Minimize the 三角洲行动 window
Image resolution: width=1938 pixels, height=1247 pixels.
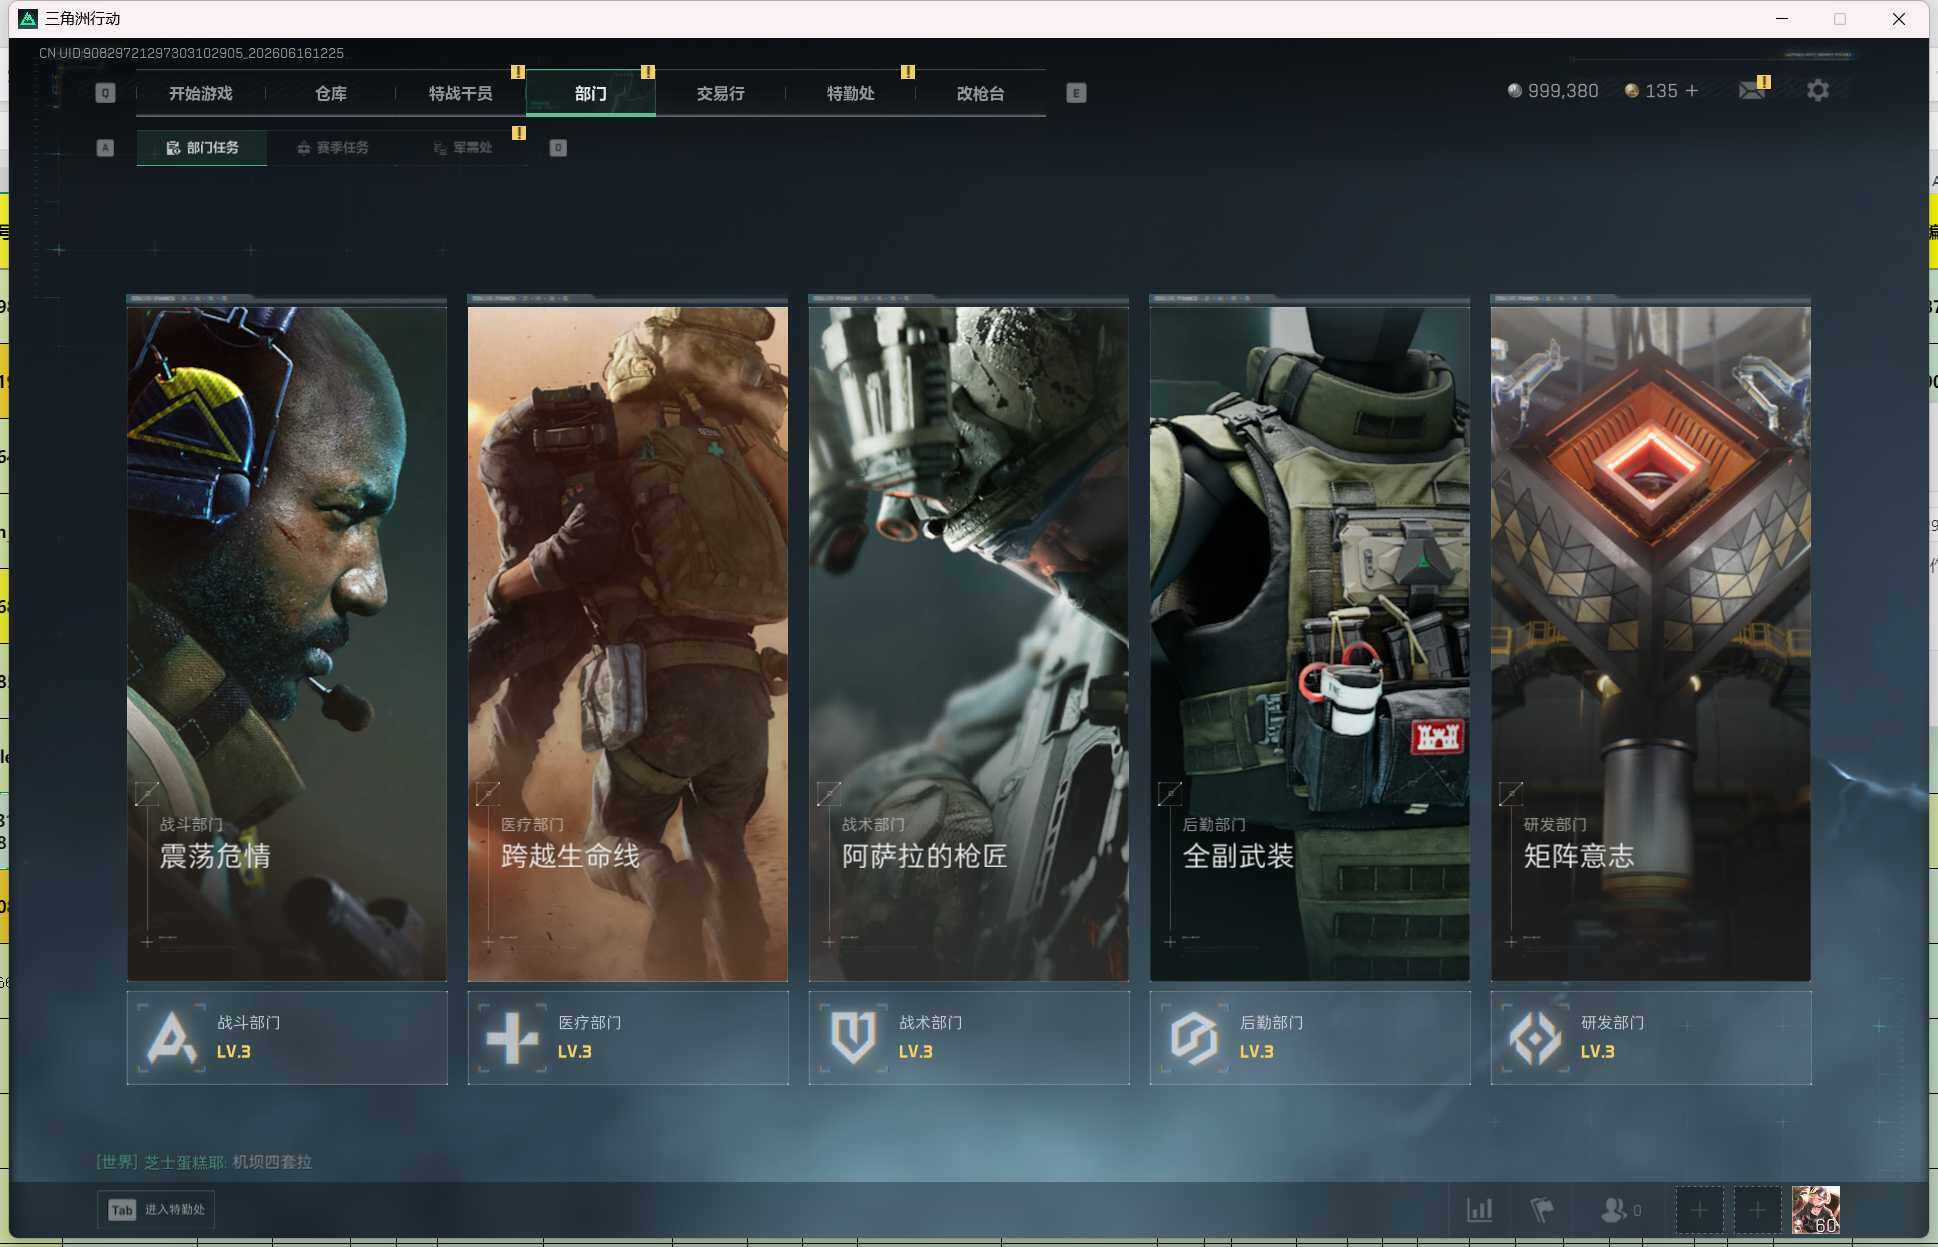tap(1782, 19)
